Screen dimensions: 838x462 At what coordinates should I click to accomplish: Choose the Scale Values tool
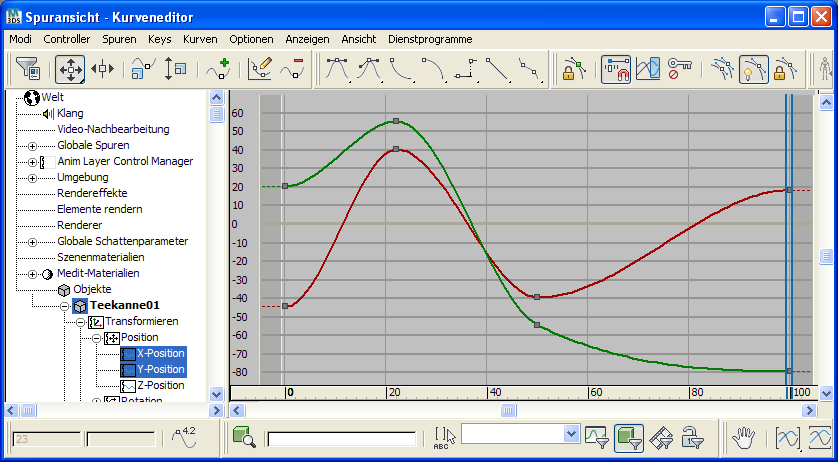click(x=175, y=69)
